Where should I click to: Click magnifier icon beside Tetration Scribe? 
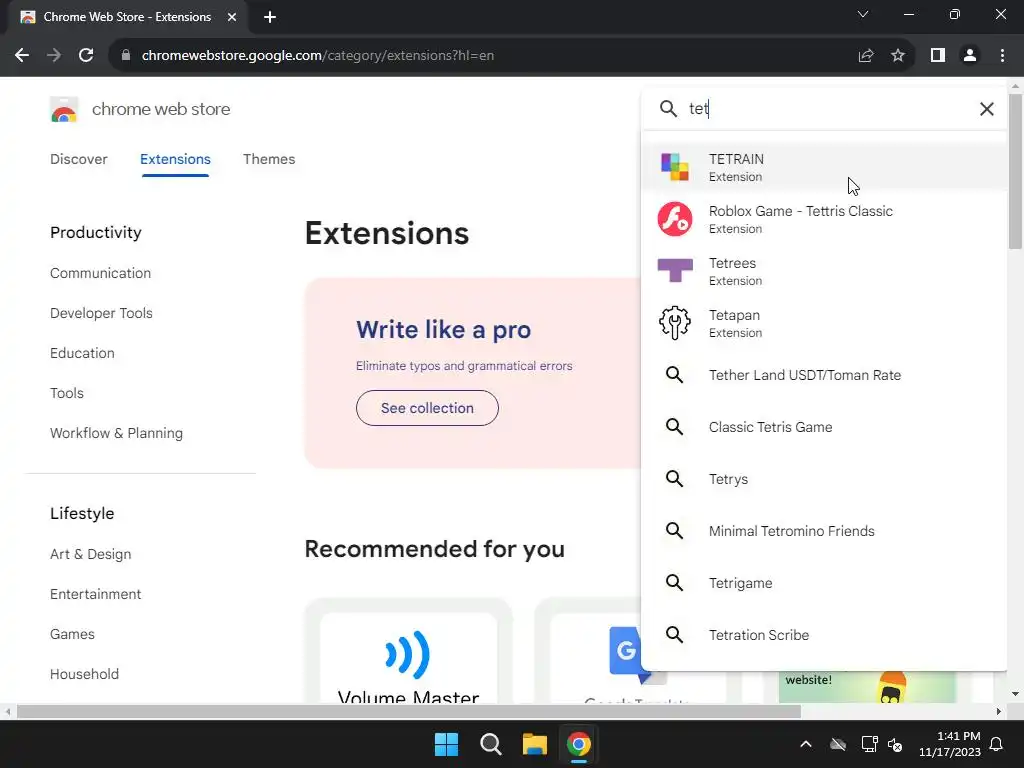pos(675,635)
